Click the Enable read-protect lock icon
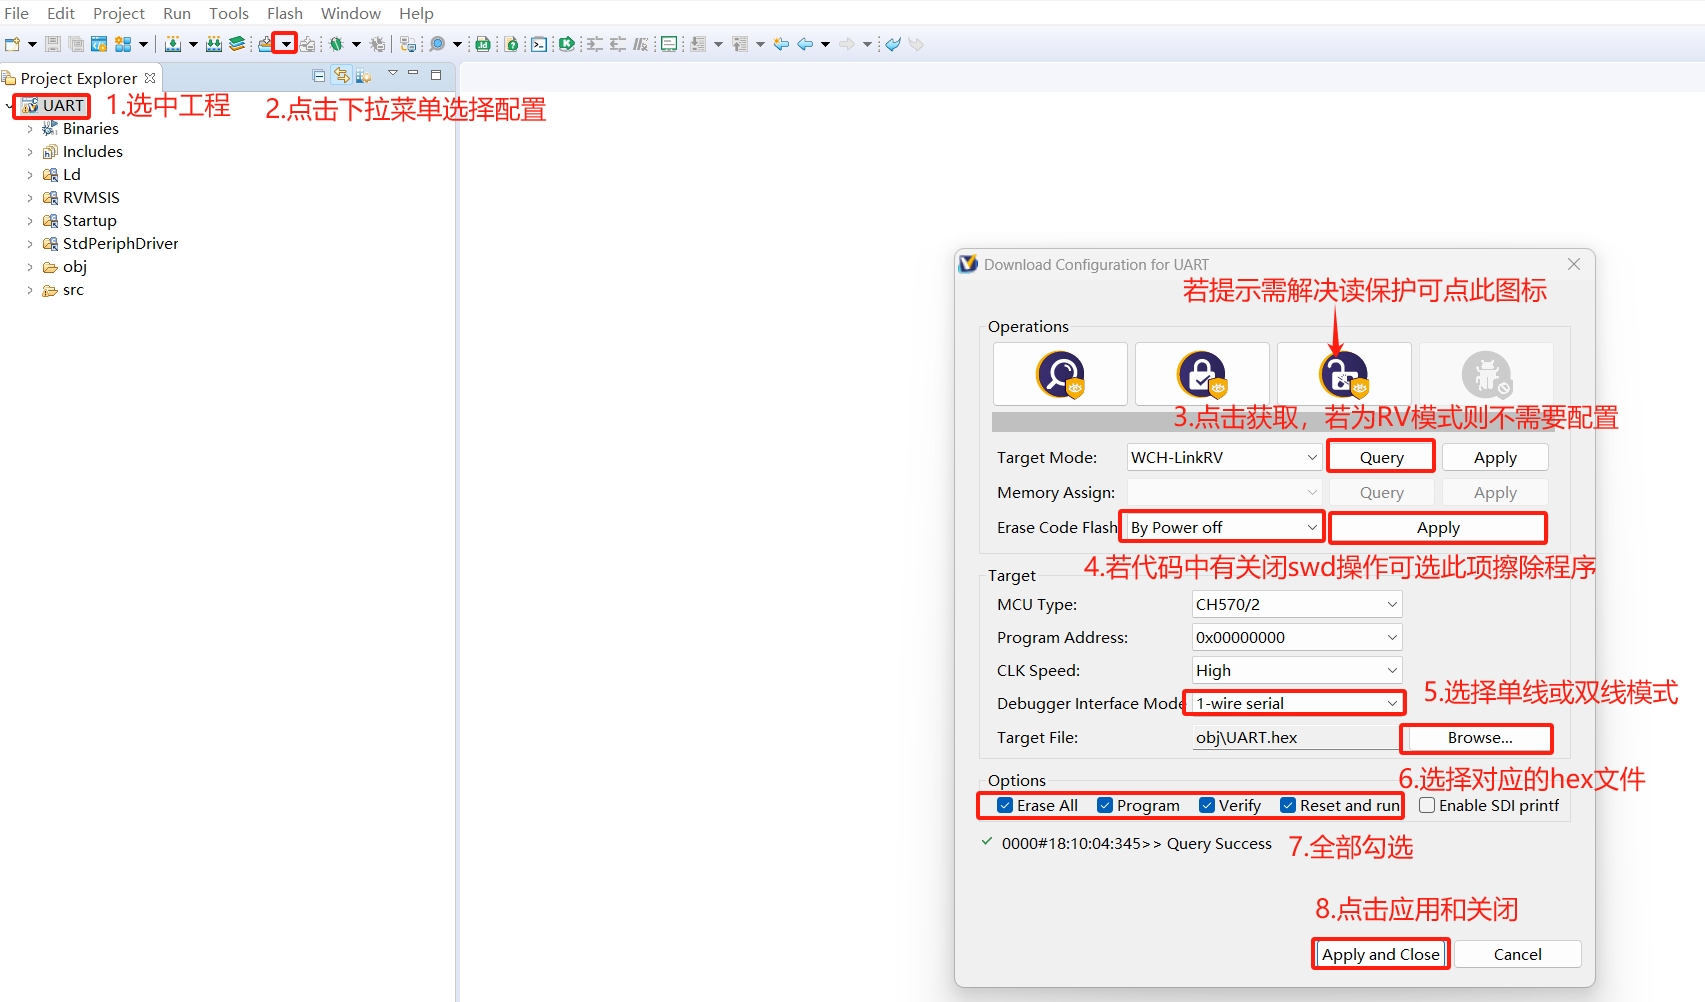The image size is (1705, 1002). pyautogui.click(x=1202, y=374)
